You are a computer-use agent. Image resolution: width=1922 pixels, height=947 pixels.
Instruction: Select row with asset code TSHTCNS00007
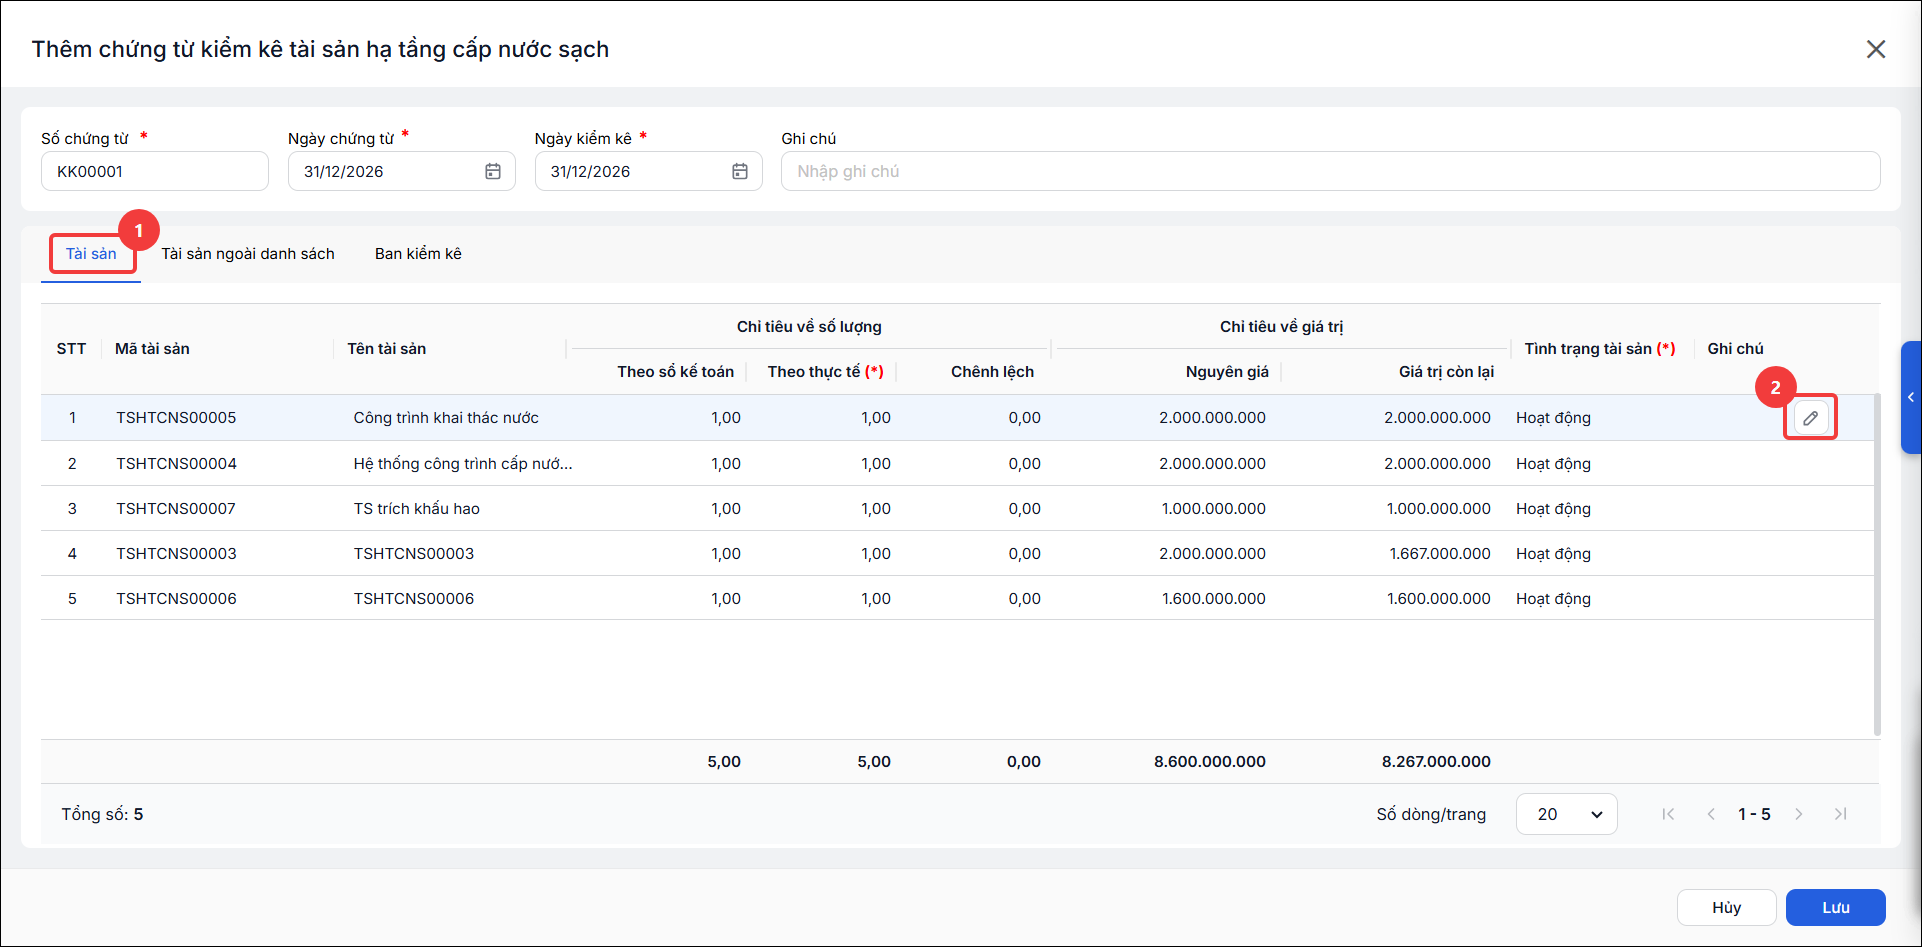(x=957, y=508)
